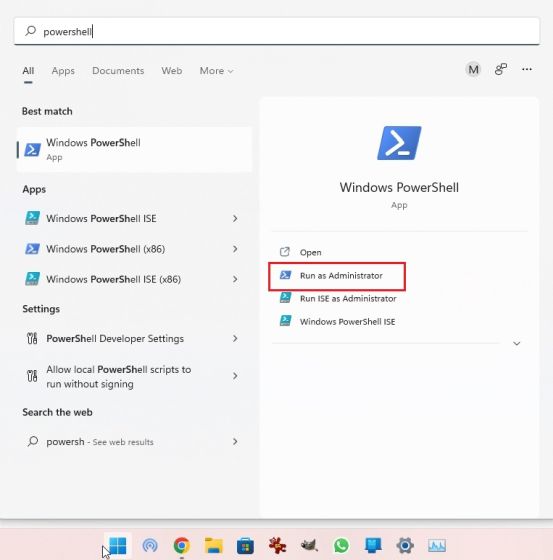Image resolution: width=553 pixels, height=560 pixels.
Task: Click the Windows PowerShell (x86) list icon
Action: pyautogui.click(x=32, y=249)
